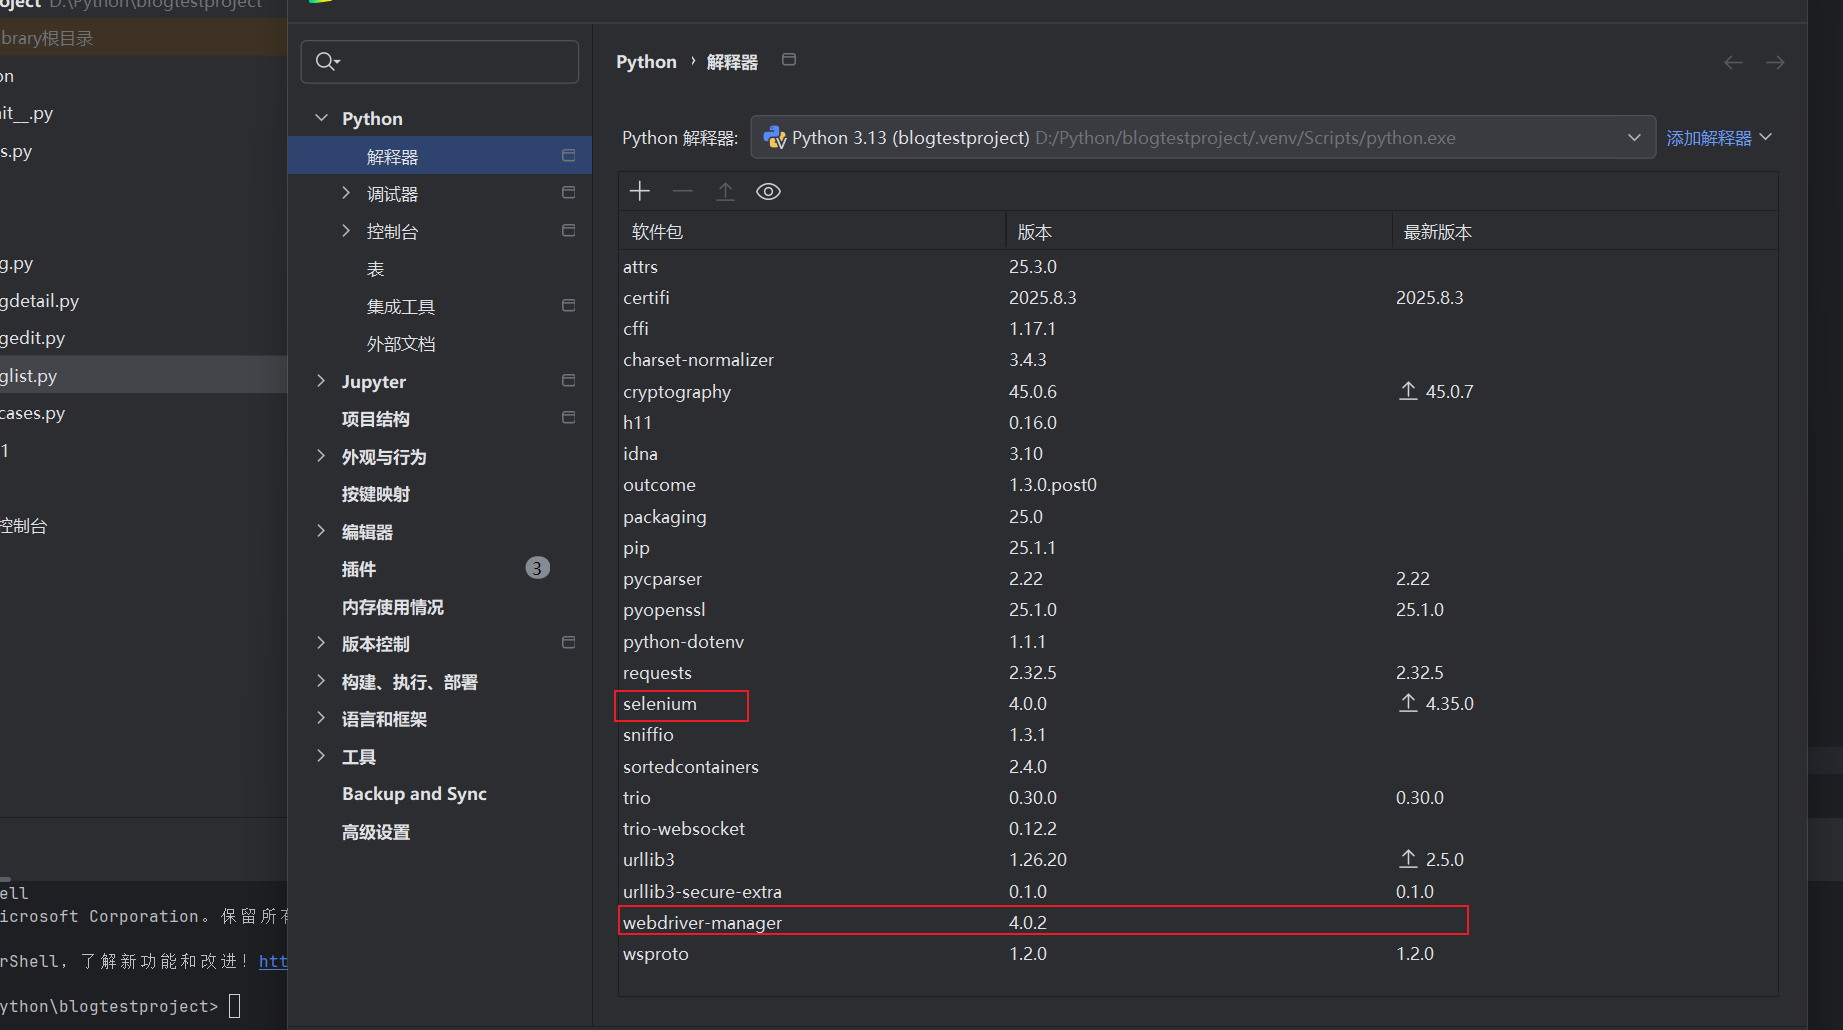The image size is (1843, 1030).
Task: Open the Python interpreter dropdown
Action: point(1203,137)
